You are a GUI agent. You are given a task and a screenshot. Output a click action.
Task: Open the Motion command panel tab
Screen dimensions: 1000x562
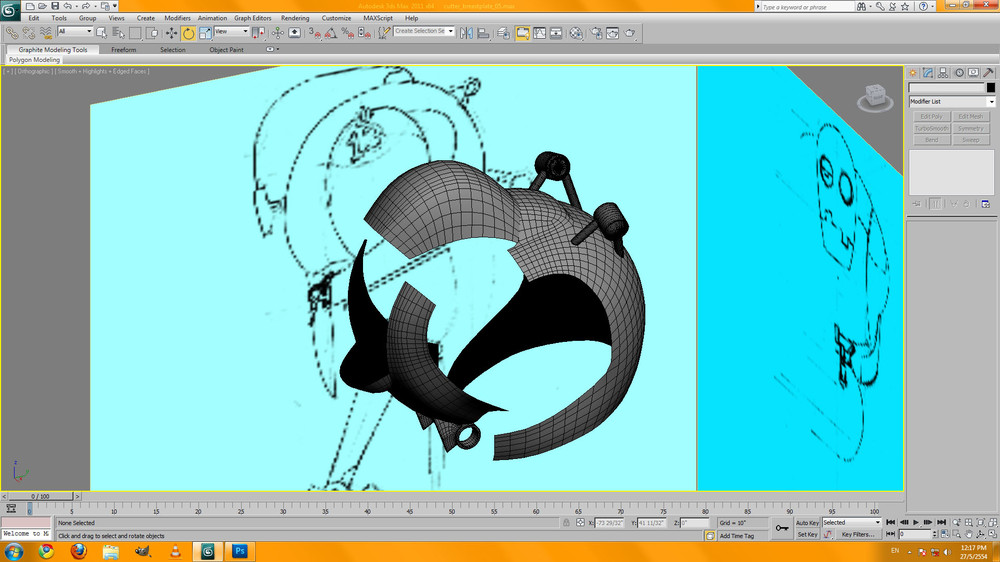tap(958, 73)
